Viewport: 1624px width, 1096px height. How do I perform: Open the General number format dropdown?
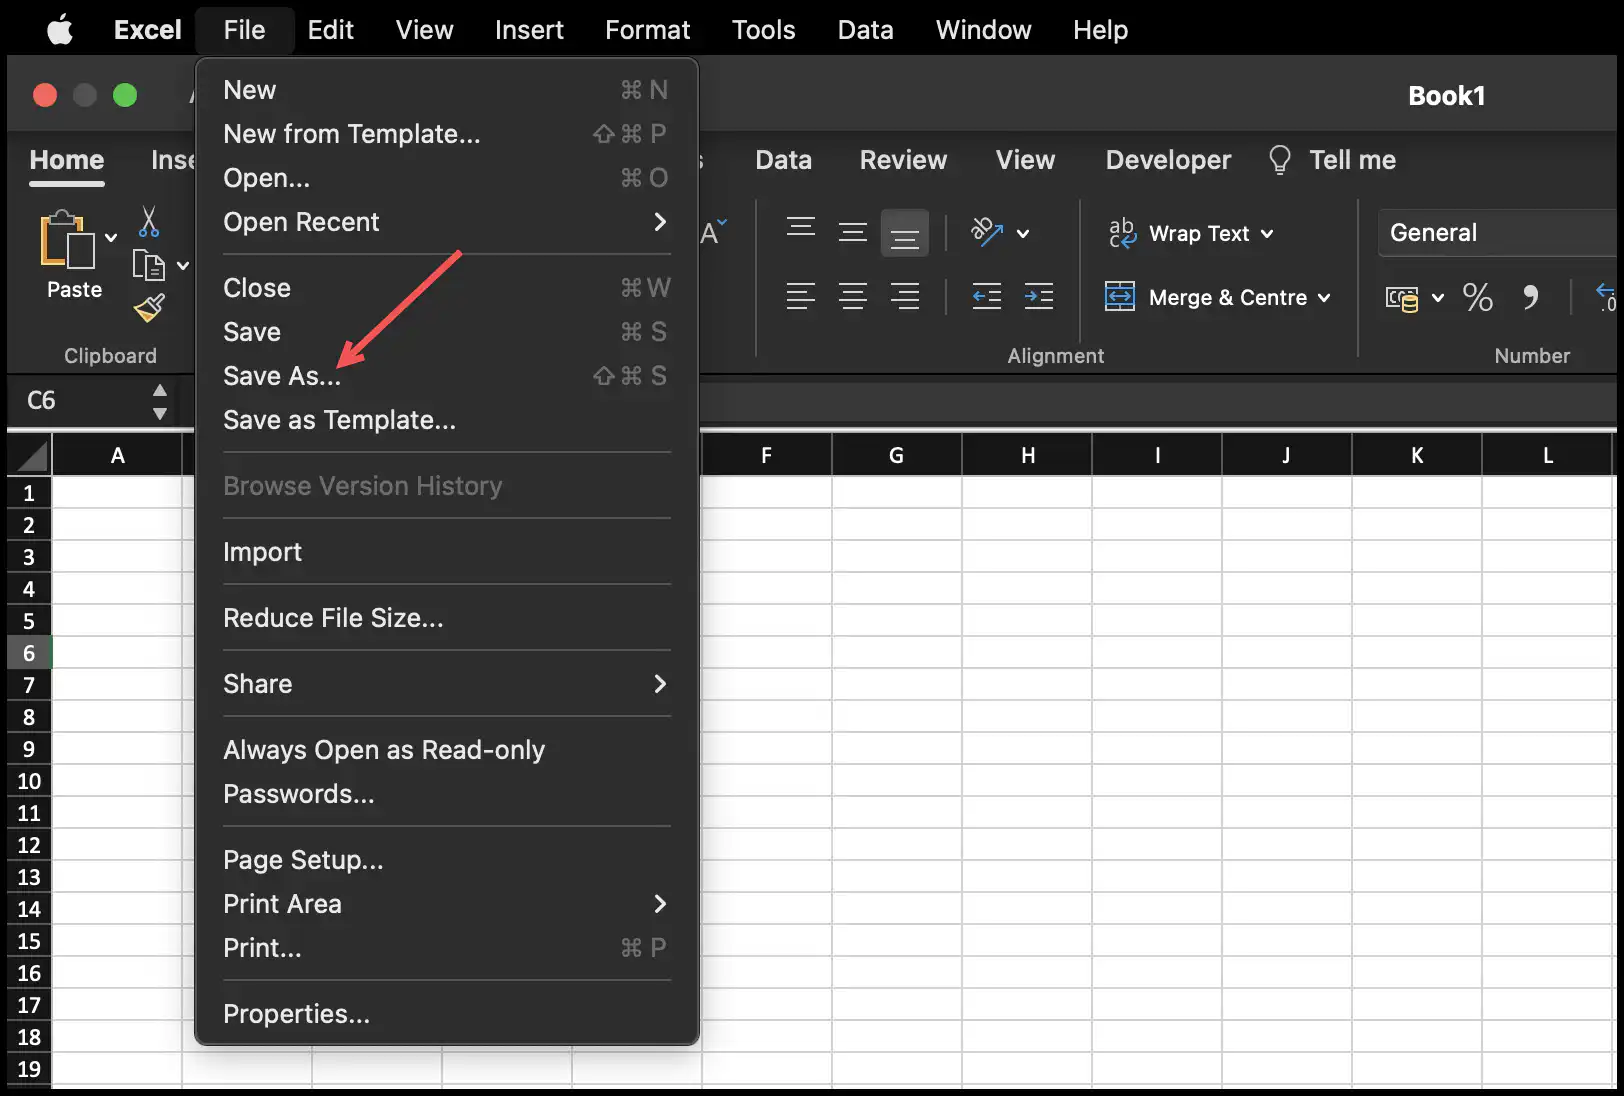coord(1497,233)
